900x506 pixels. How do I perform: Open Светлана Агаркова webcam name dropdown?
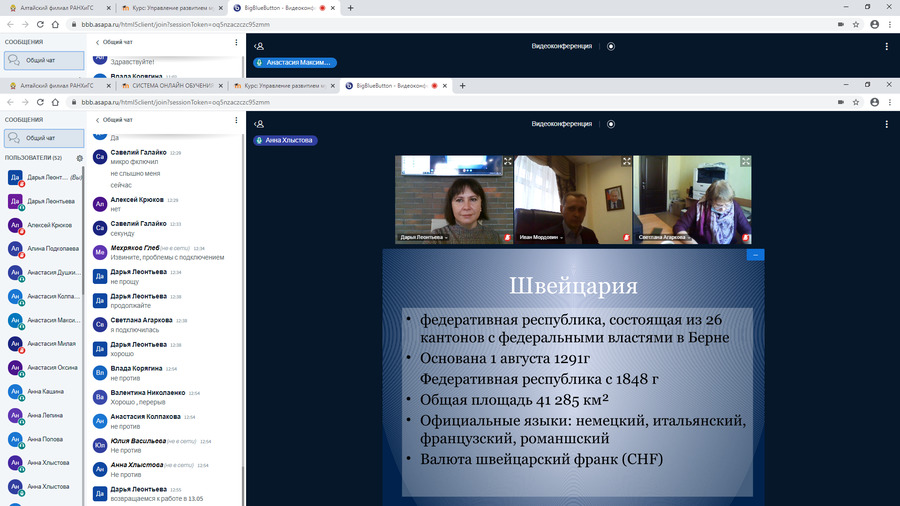coord(664,237)
